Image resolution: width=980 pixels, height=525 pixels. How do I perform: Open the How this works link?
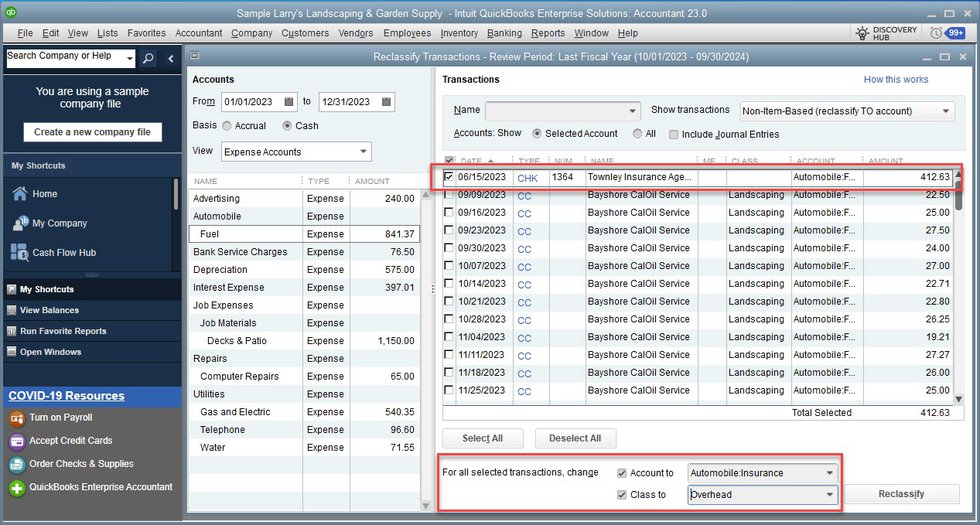click(x=895, y=80)
